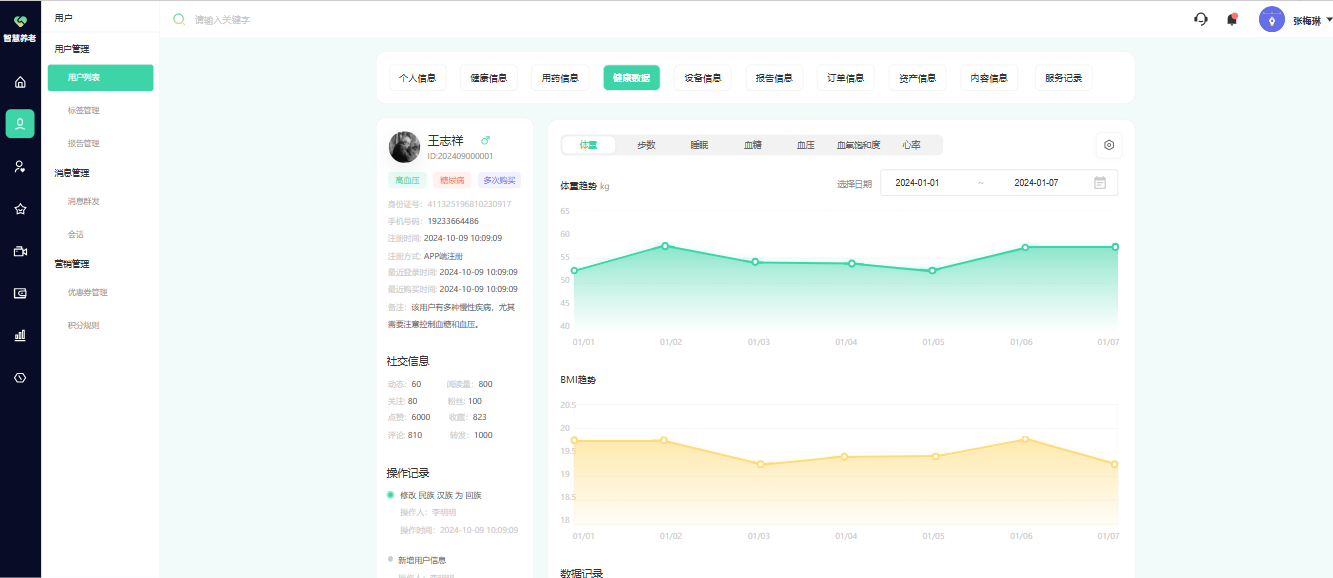
Task: Click the 多次购买 tag
Action: pyautogui.click(x=500, y=180)
